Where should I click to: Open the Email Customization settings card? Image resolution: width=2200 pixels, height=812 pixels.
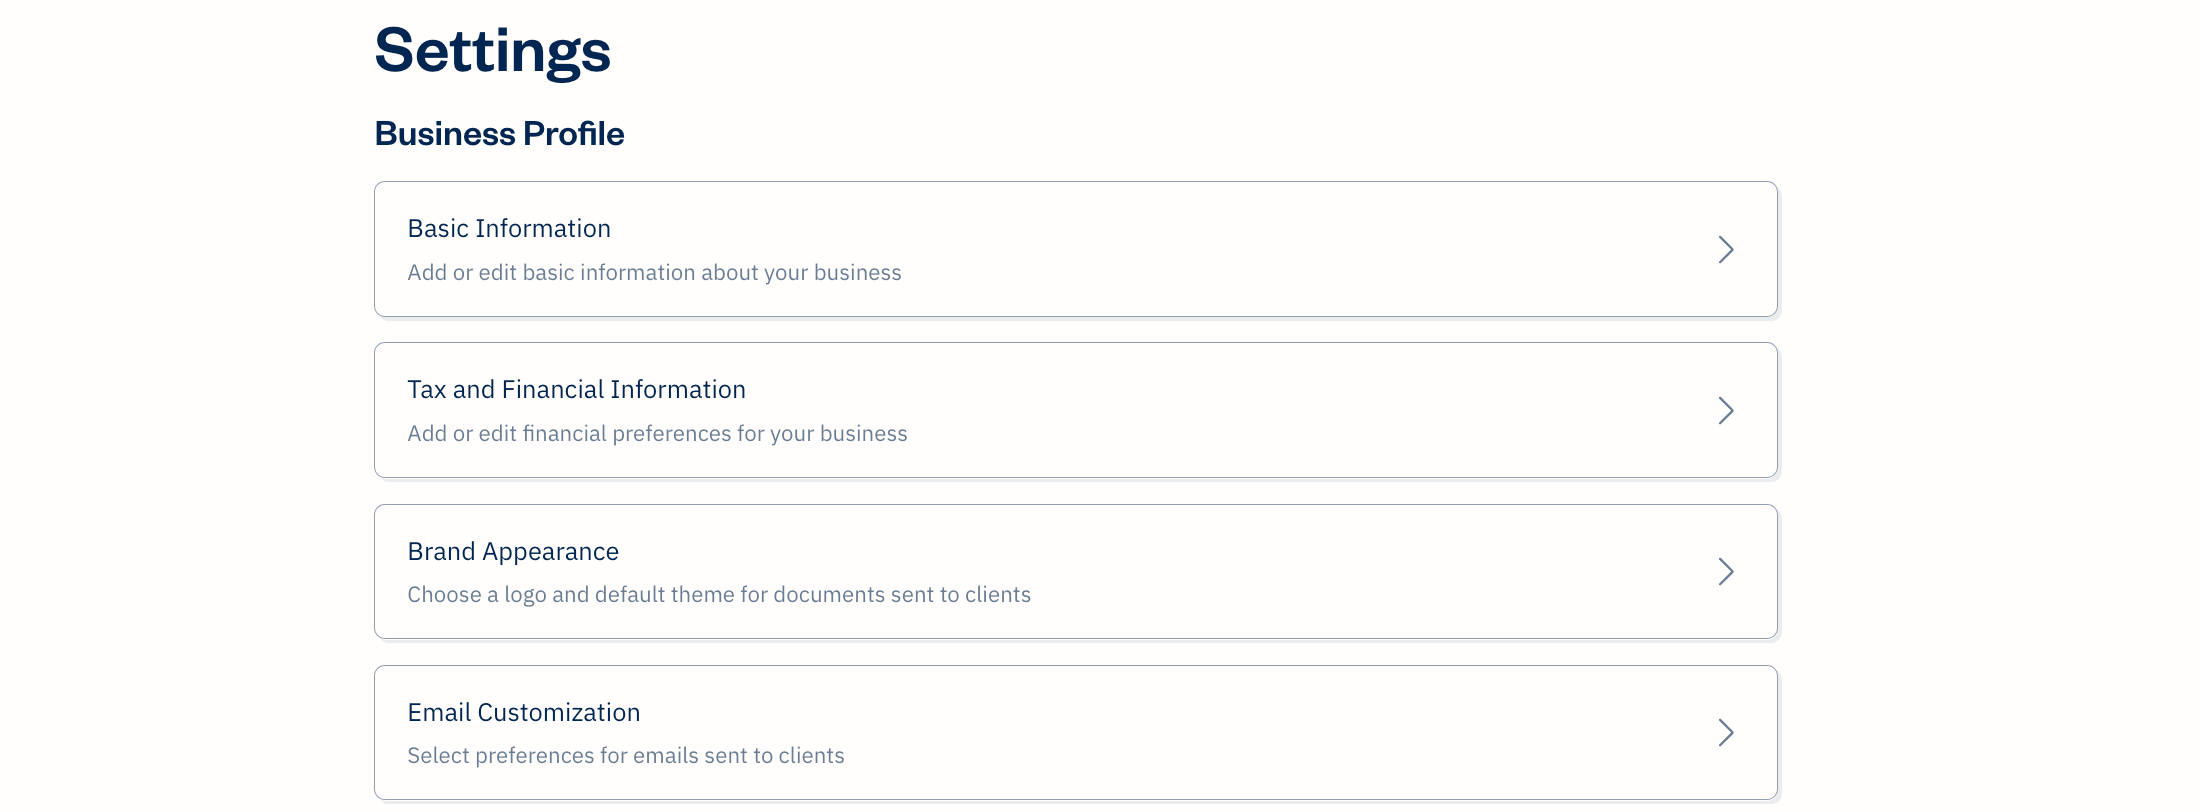[x=1200, y=732]
